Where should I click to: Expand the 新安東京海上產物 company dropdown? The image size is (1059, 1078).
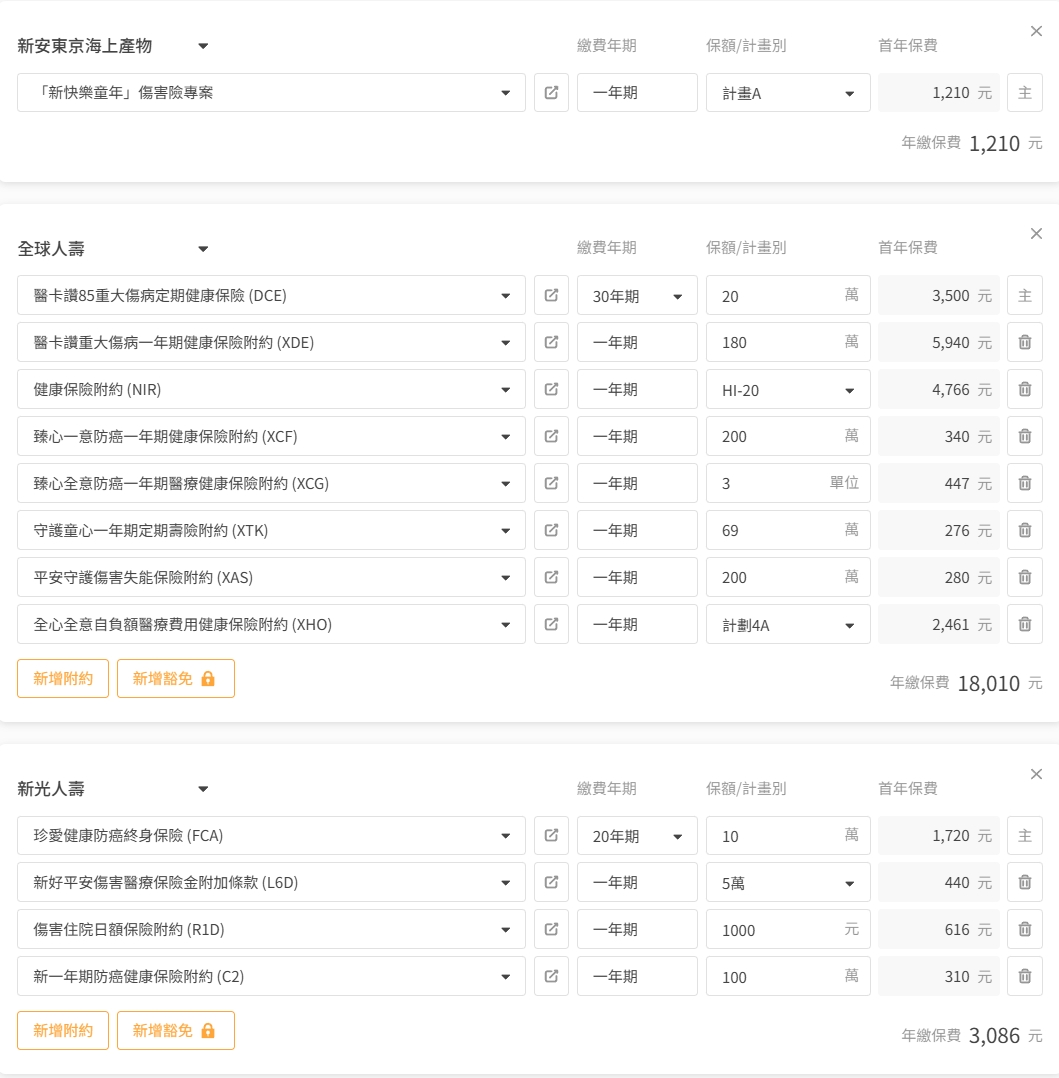[x=203, y=46]
